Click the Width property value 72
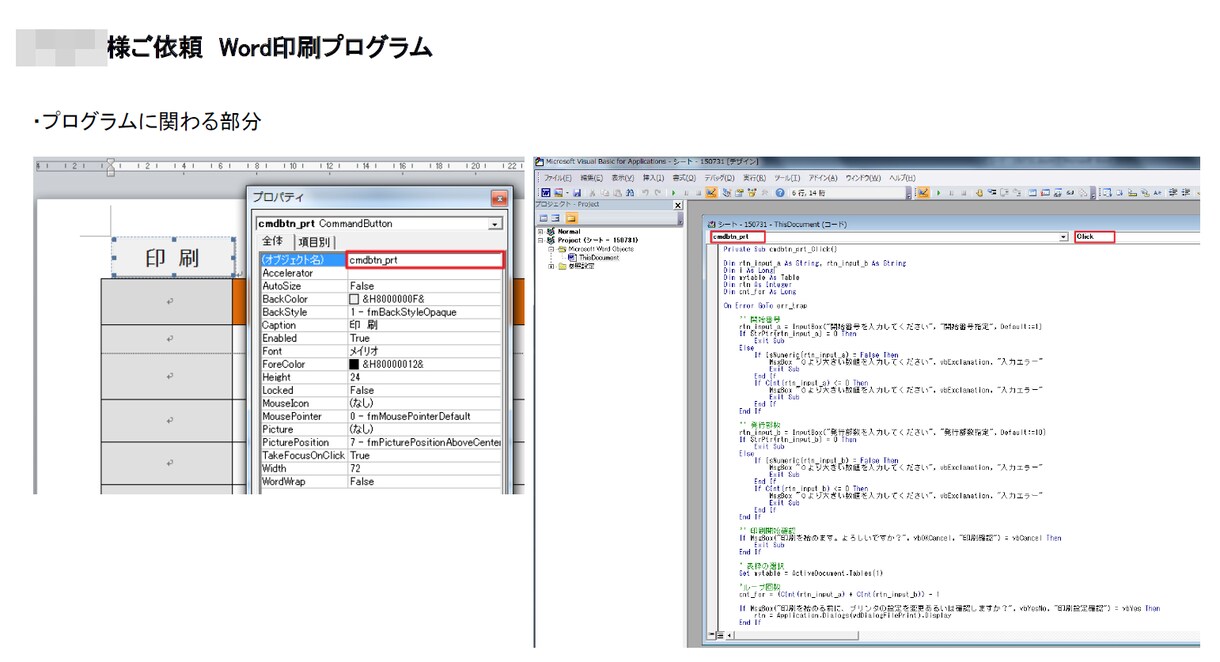This screenshot has width=1220, height=662. pyautogui.click(x=354, y=468)
